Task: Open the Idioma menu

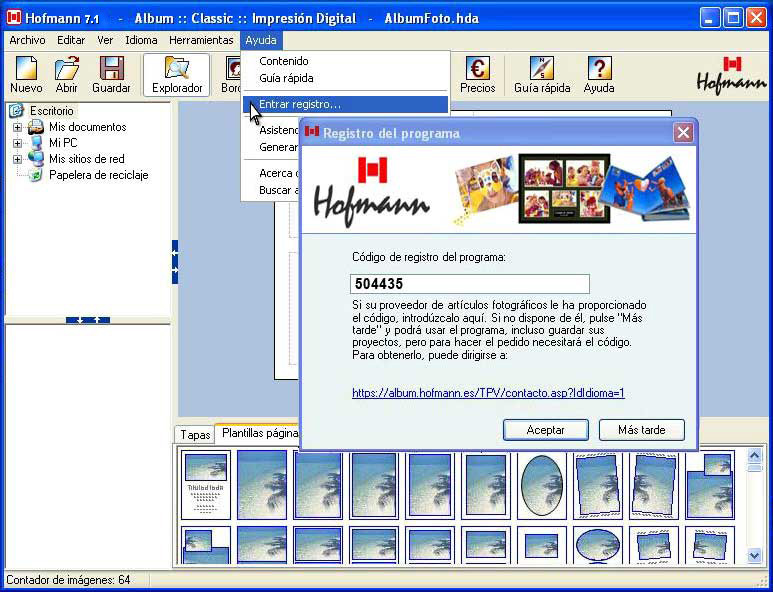Action: pos(141,40)
